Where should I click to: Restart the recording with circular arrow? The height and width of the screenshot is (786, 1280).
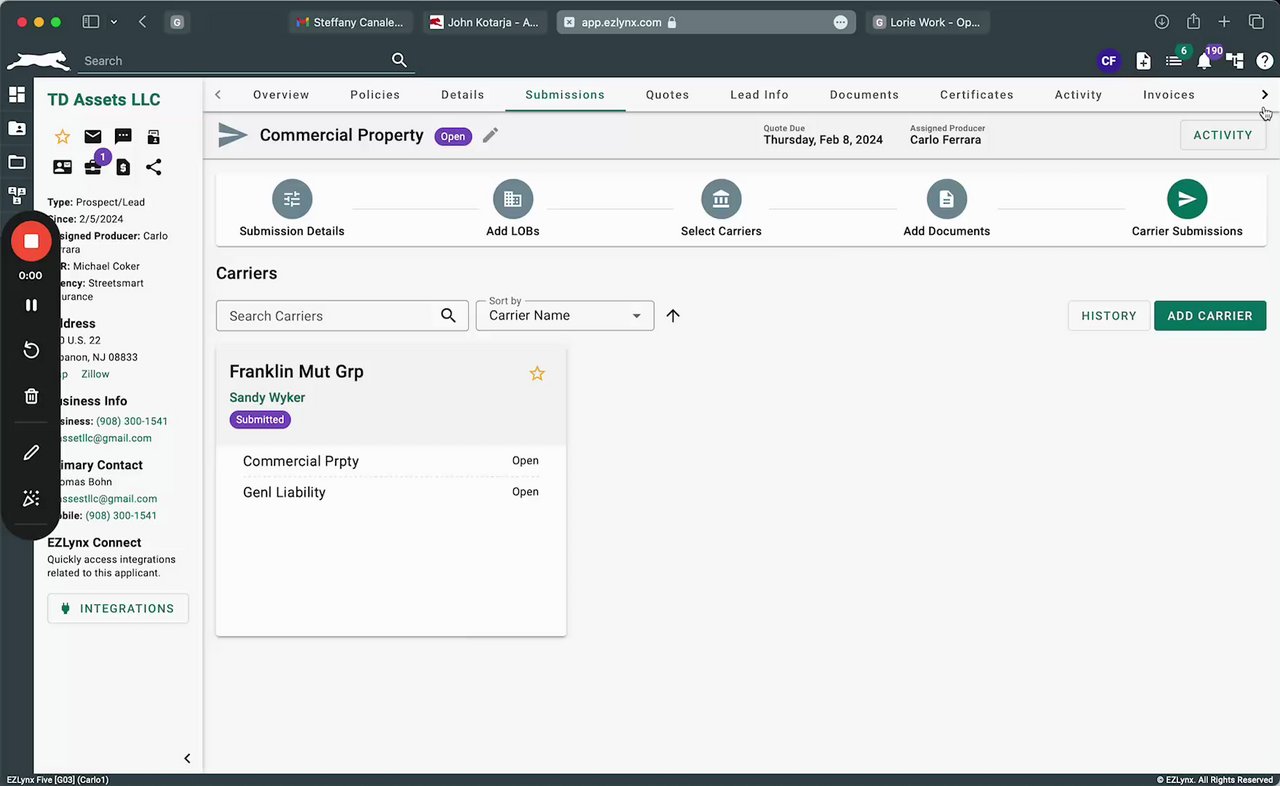(31, 350)
